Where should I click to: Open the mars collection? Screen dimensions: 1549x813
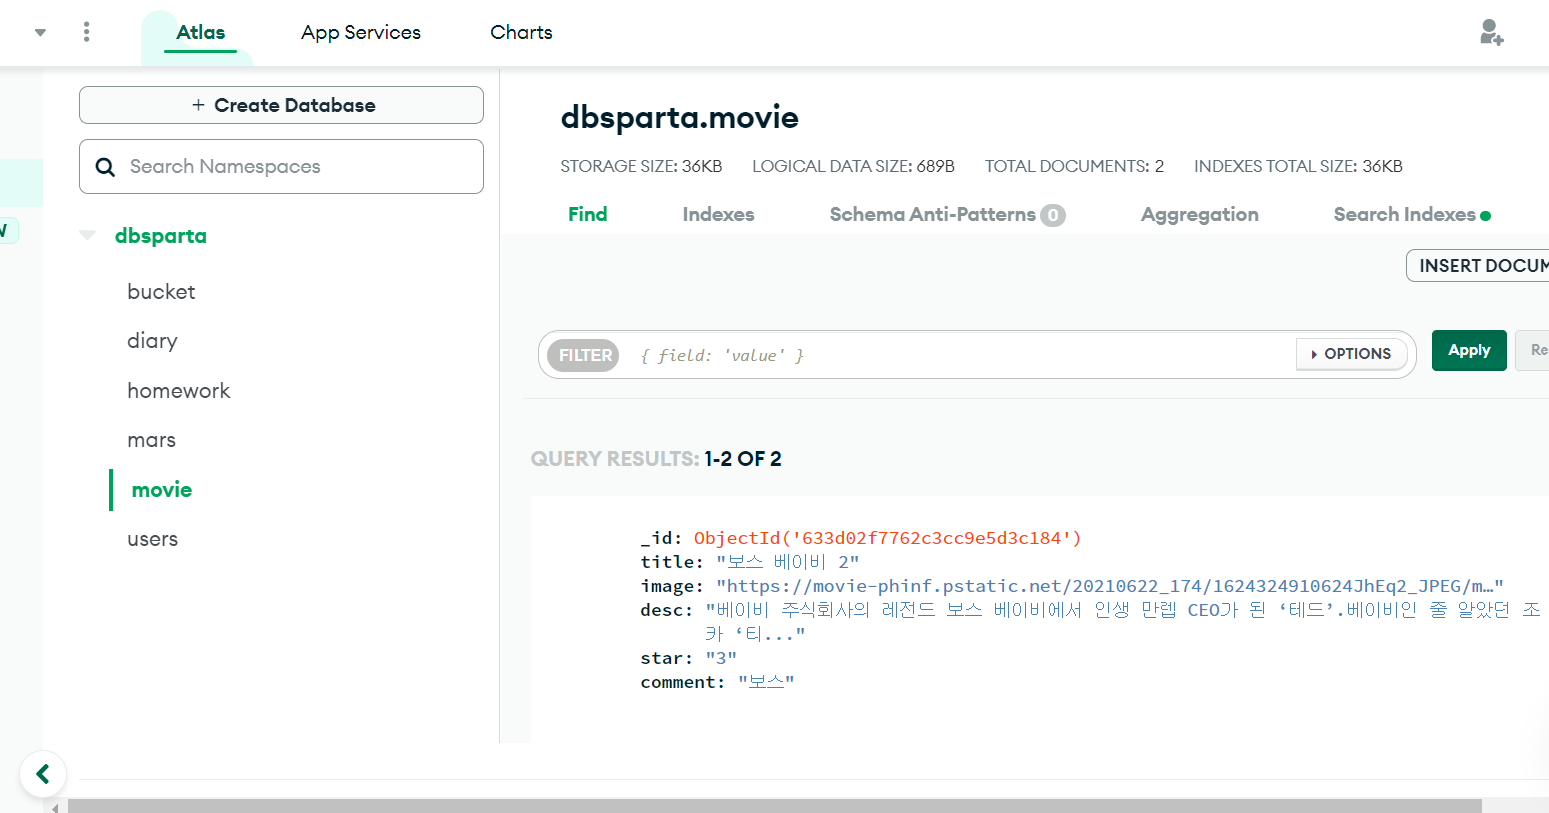point(151,440)
